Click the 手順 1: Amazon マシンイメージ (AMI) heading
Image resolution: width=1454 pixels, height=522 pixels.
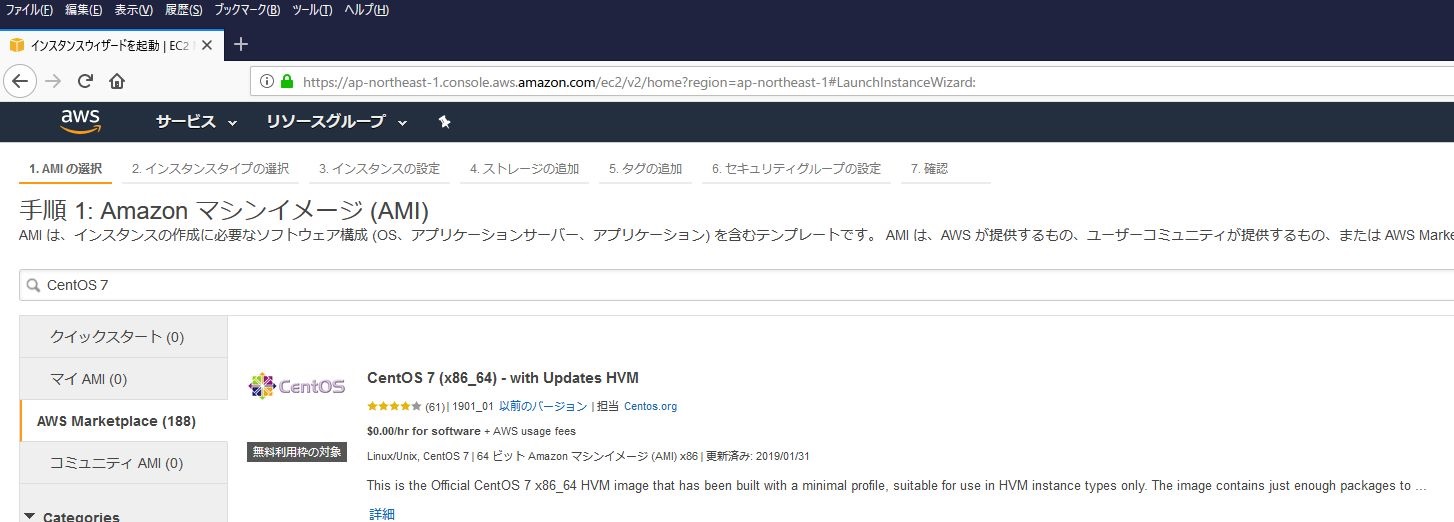(x=224, y=211)
